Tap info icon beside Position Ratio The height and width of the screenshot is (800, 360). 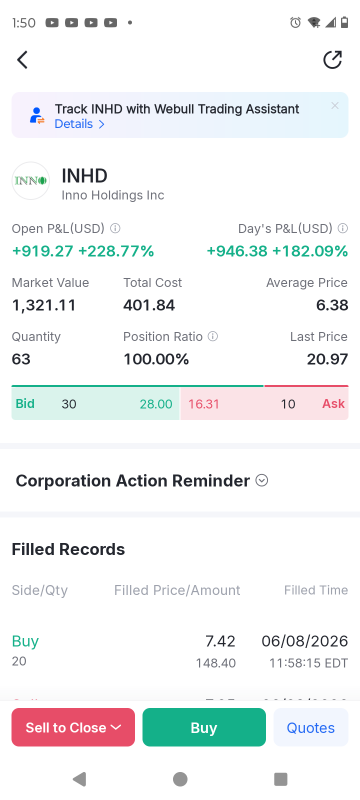tap(213, 337)
